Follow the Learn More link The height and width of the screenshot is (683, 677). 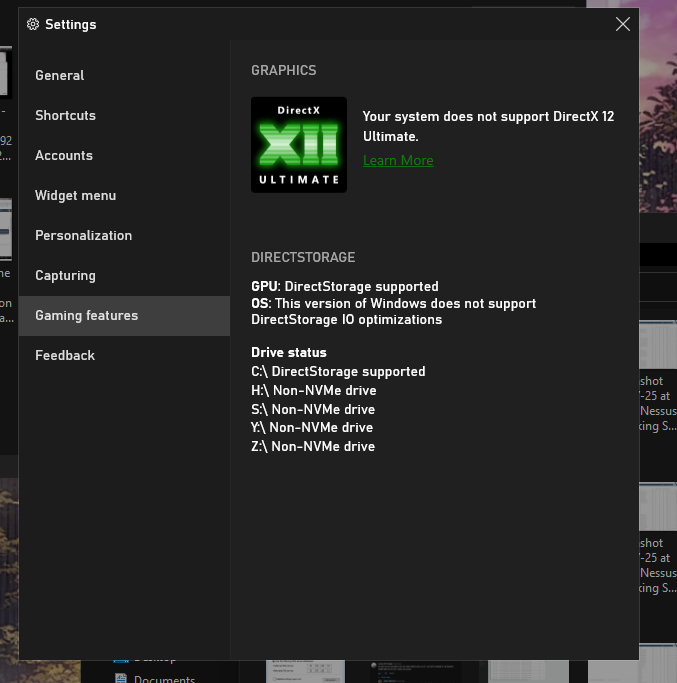(x=398, y=160)
